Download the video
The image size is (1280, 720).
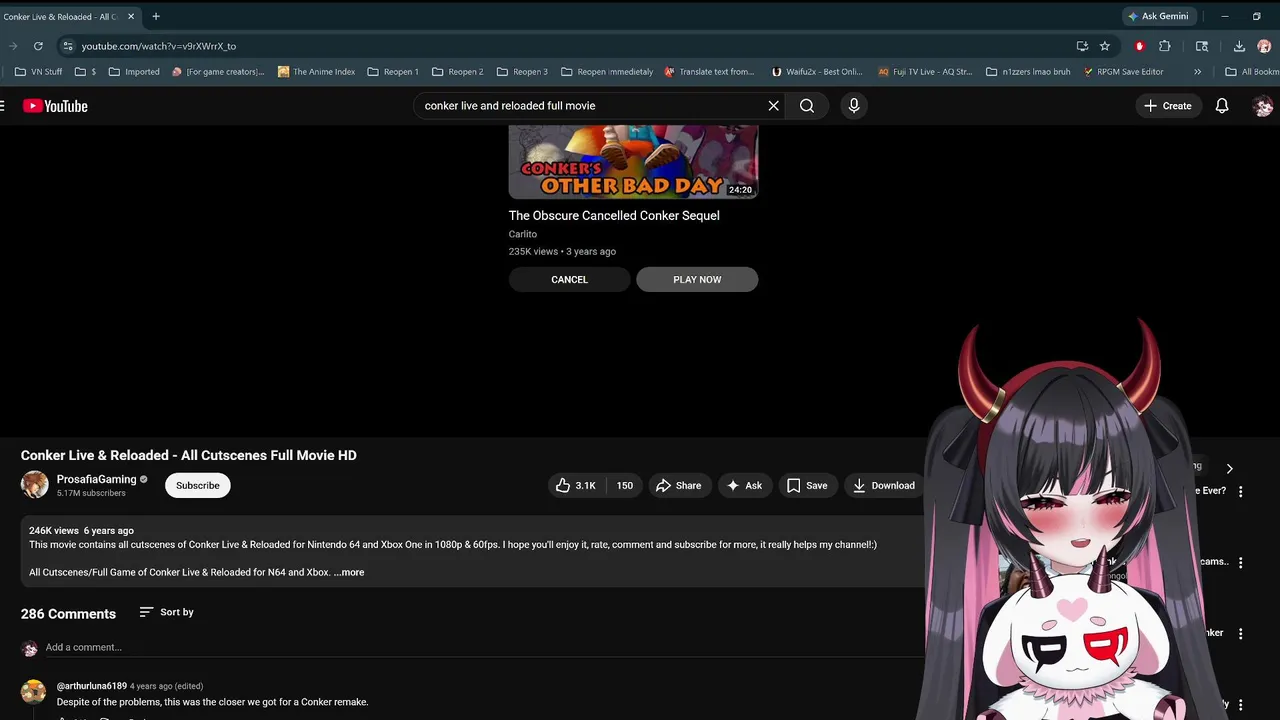click(x=884, y=485)
